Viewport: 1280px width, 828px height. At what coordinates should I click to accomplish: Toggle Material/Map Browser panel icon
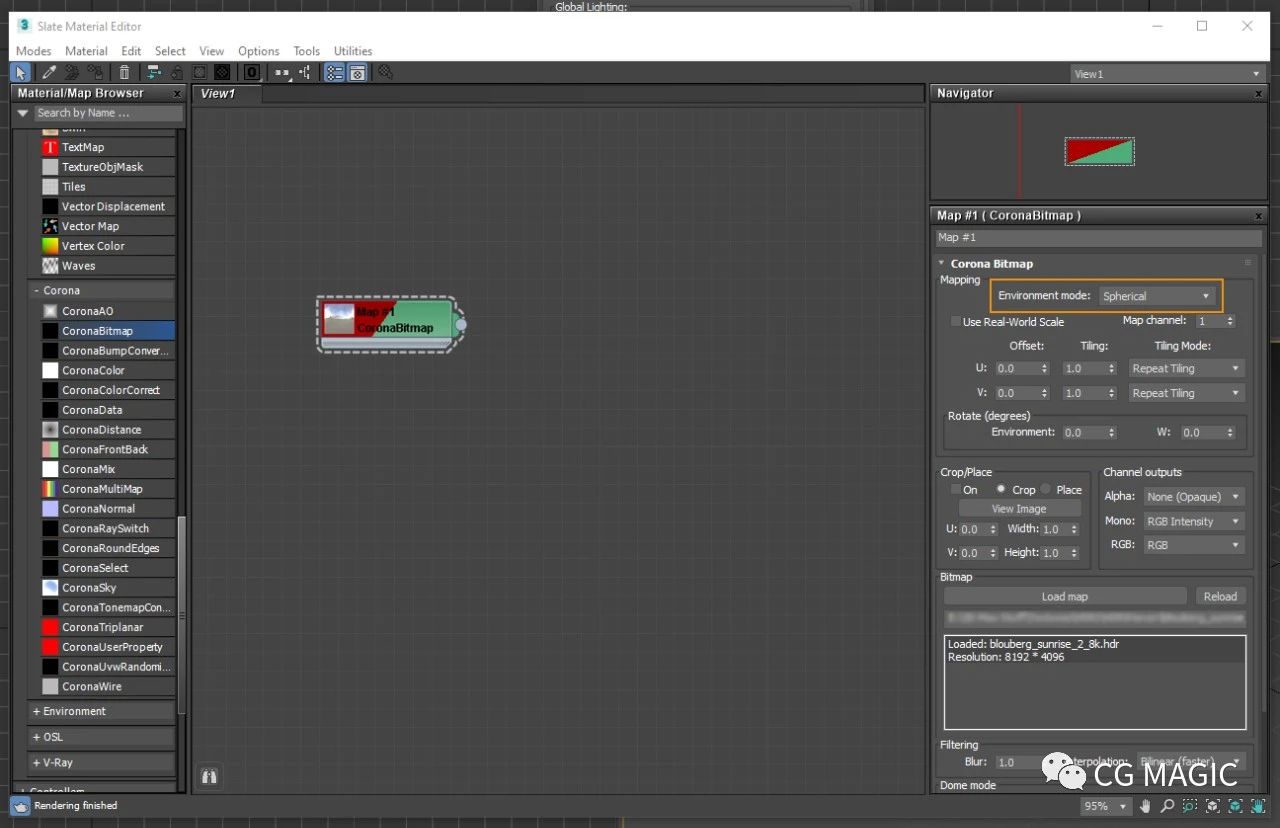click(335, 73)
